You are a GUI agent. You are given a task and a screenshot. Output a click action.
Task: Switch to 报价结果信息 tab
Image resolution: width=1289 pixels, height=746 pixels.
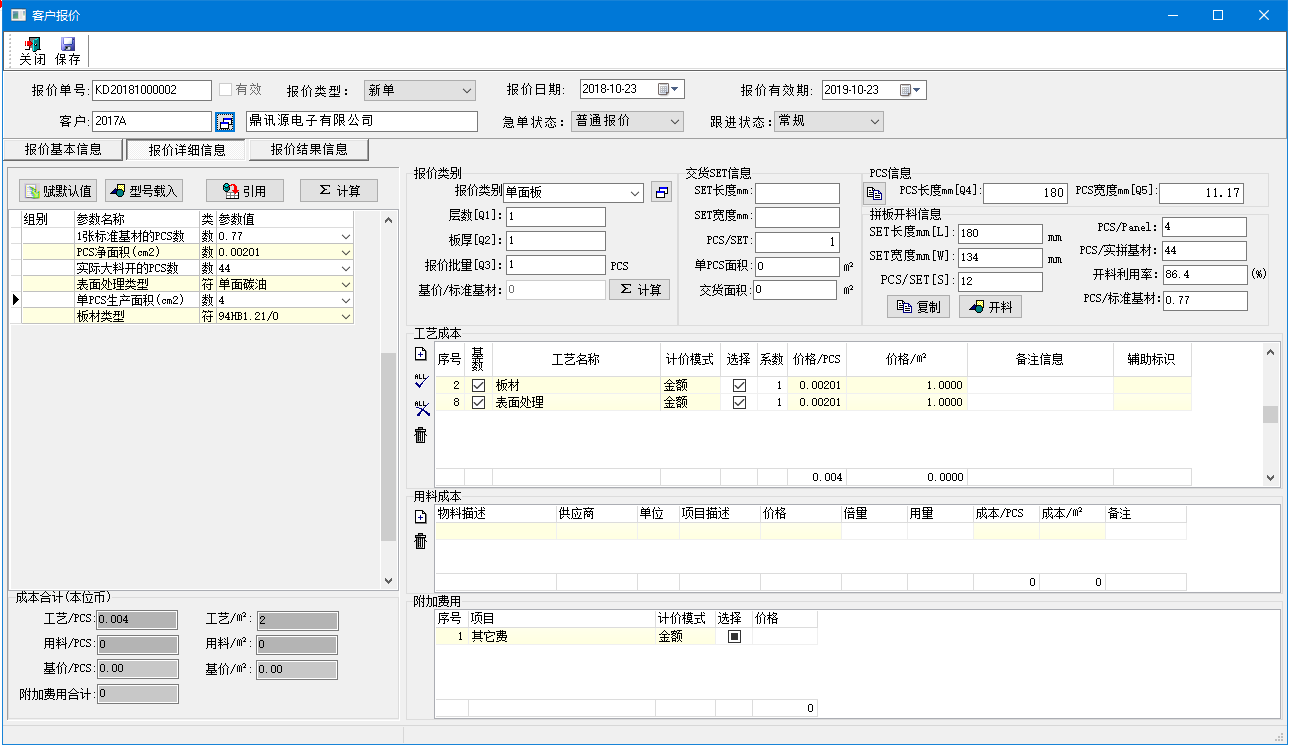pyautogui.click(x=309, y=150)
